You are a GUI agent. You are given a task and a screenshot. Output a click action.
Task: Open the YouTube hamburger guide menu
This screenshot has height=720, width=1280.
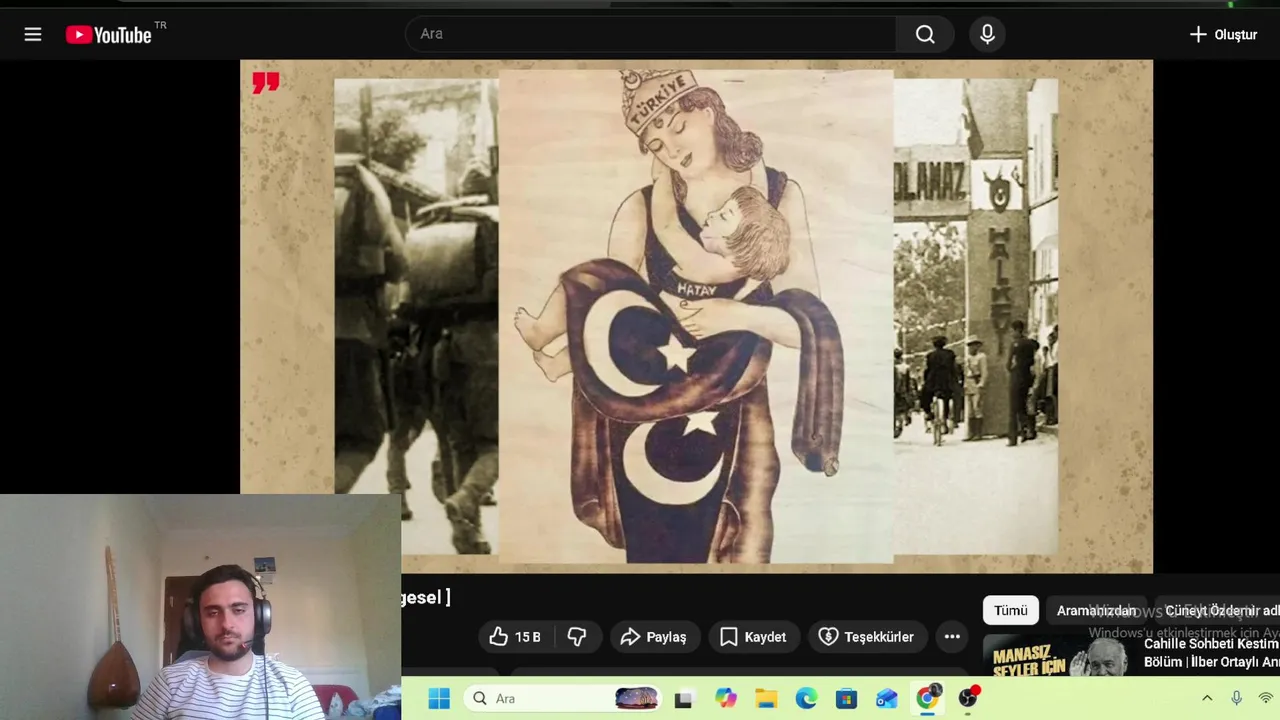(x=33, y=35)
